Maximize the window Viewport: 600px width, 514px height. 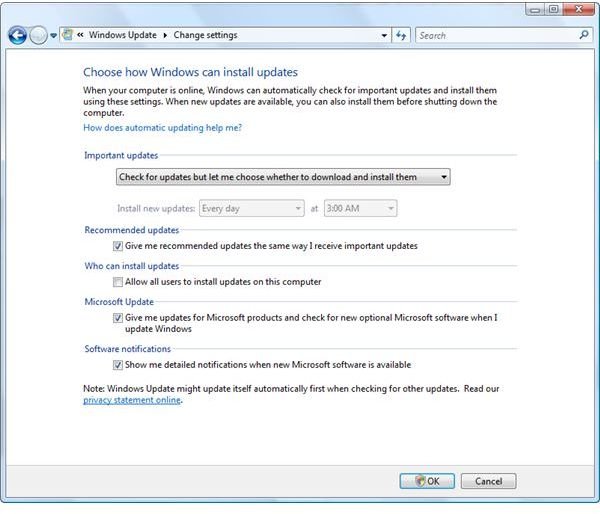pos(553,9)
